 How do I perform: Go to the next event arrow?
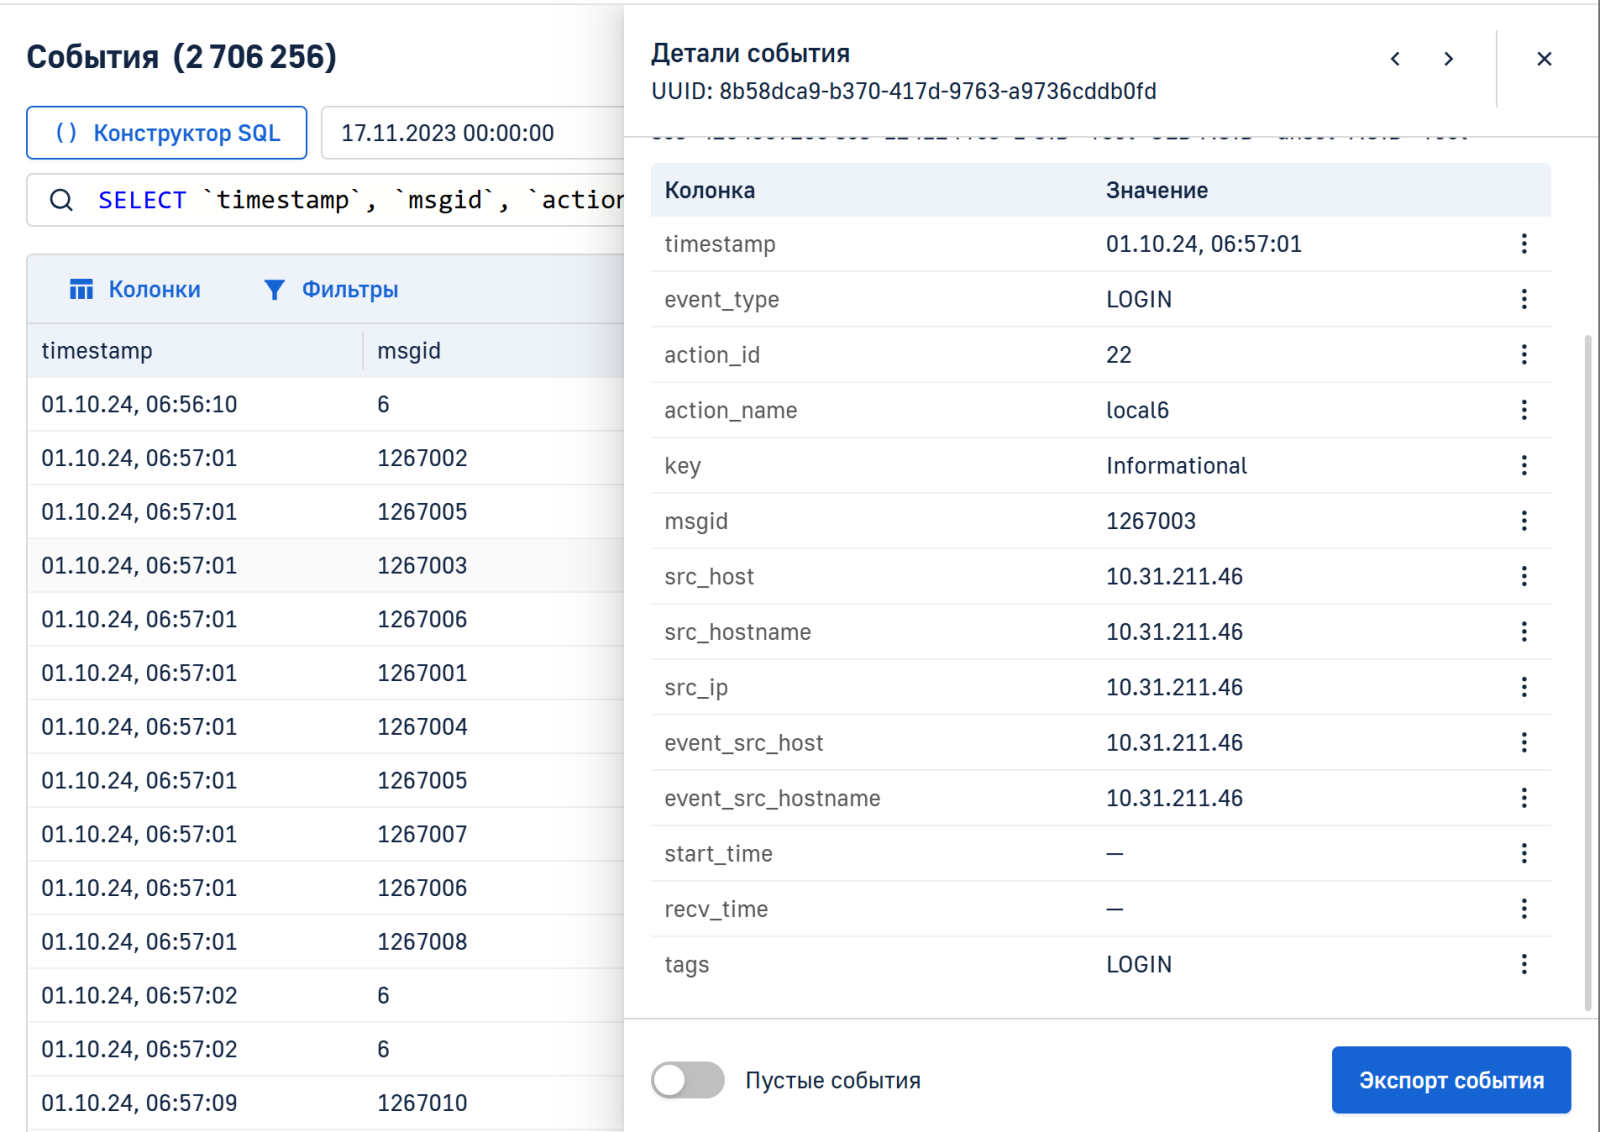pos(1448,59)
